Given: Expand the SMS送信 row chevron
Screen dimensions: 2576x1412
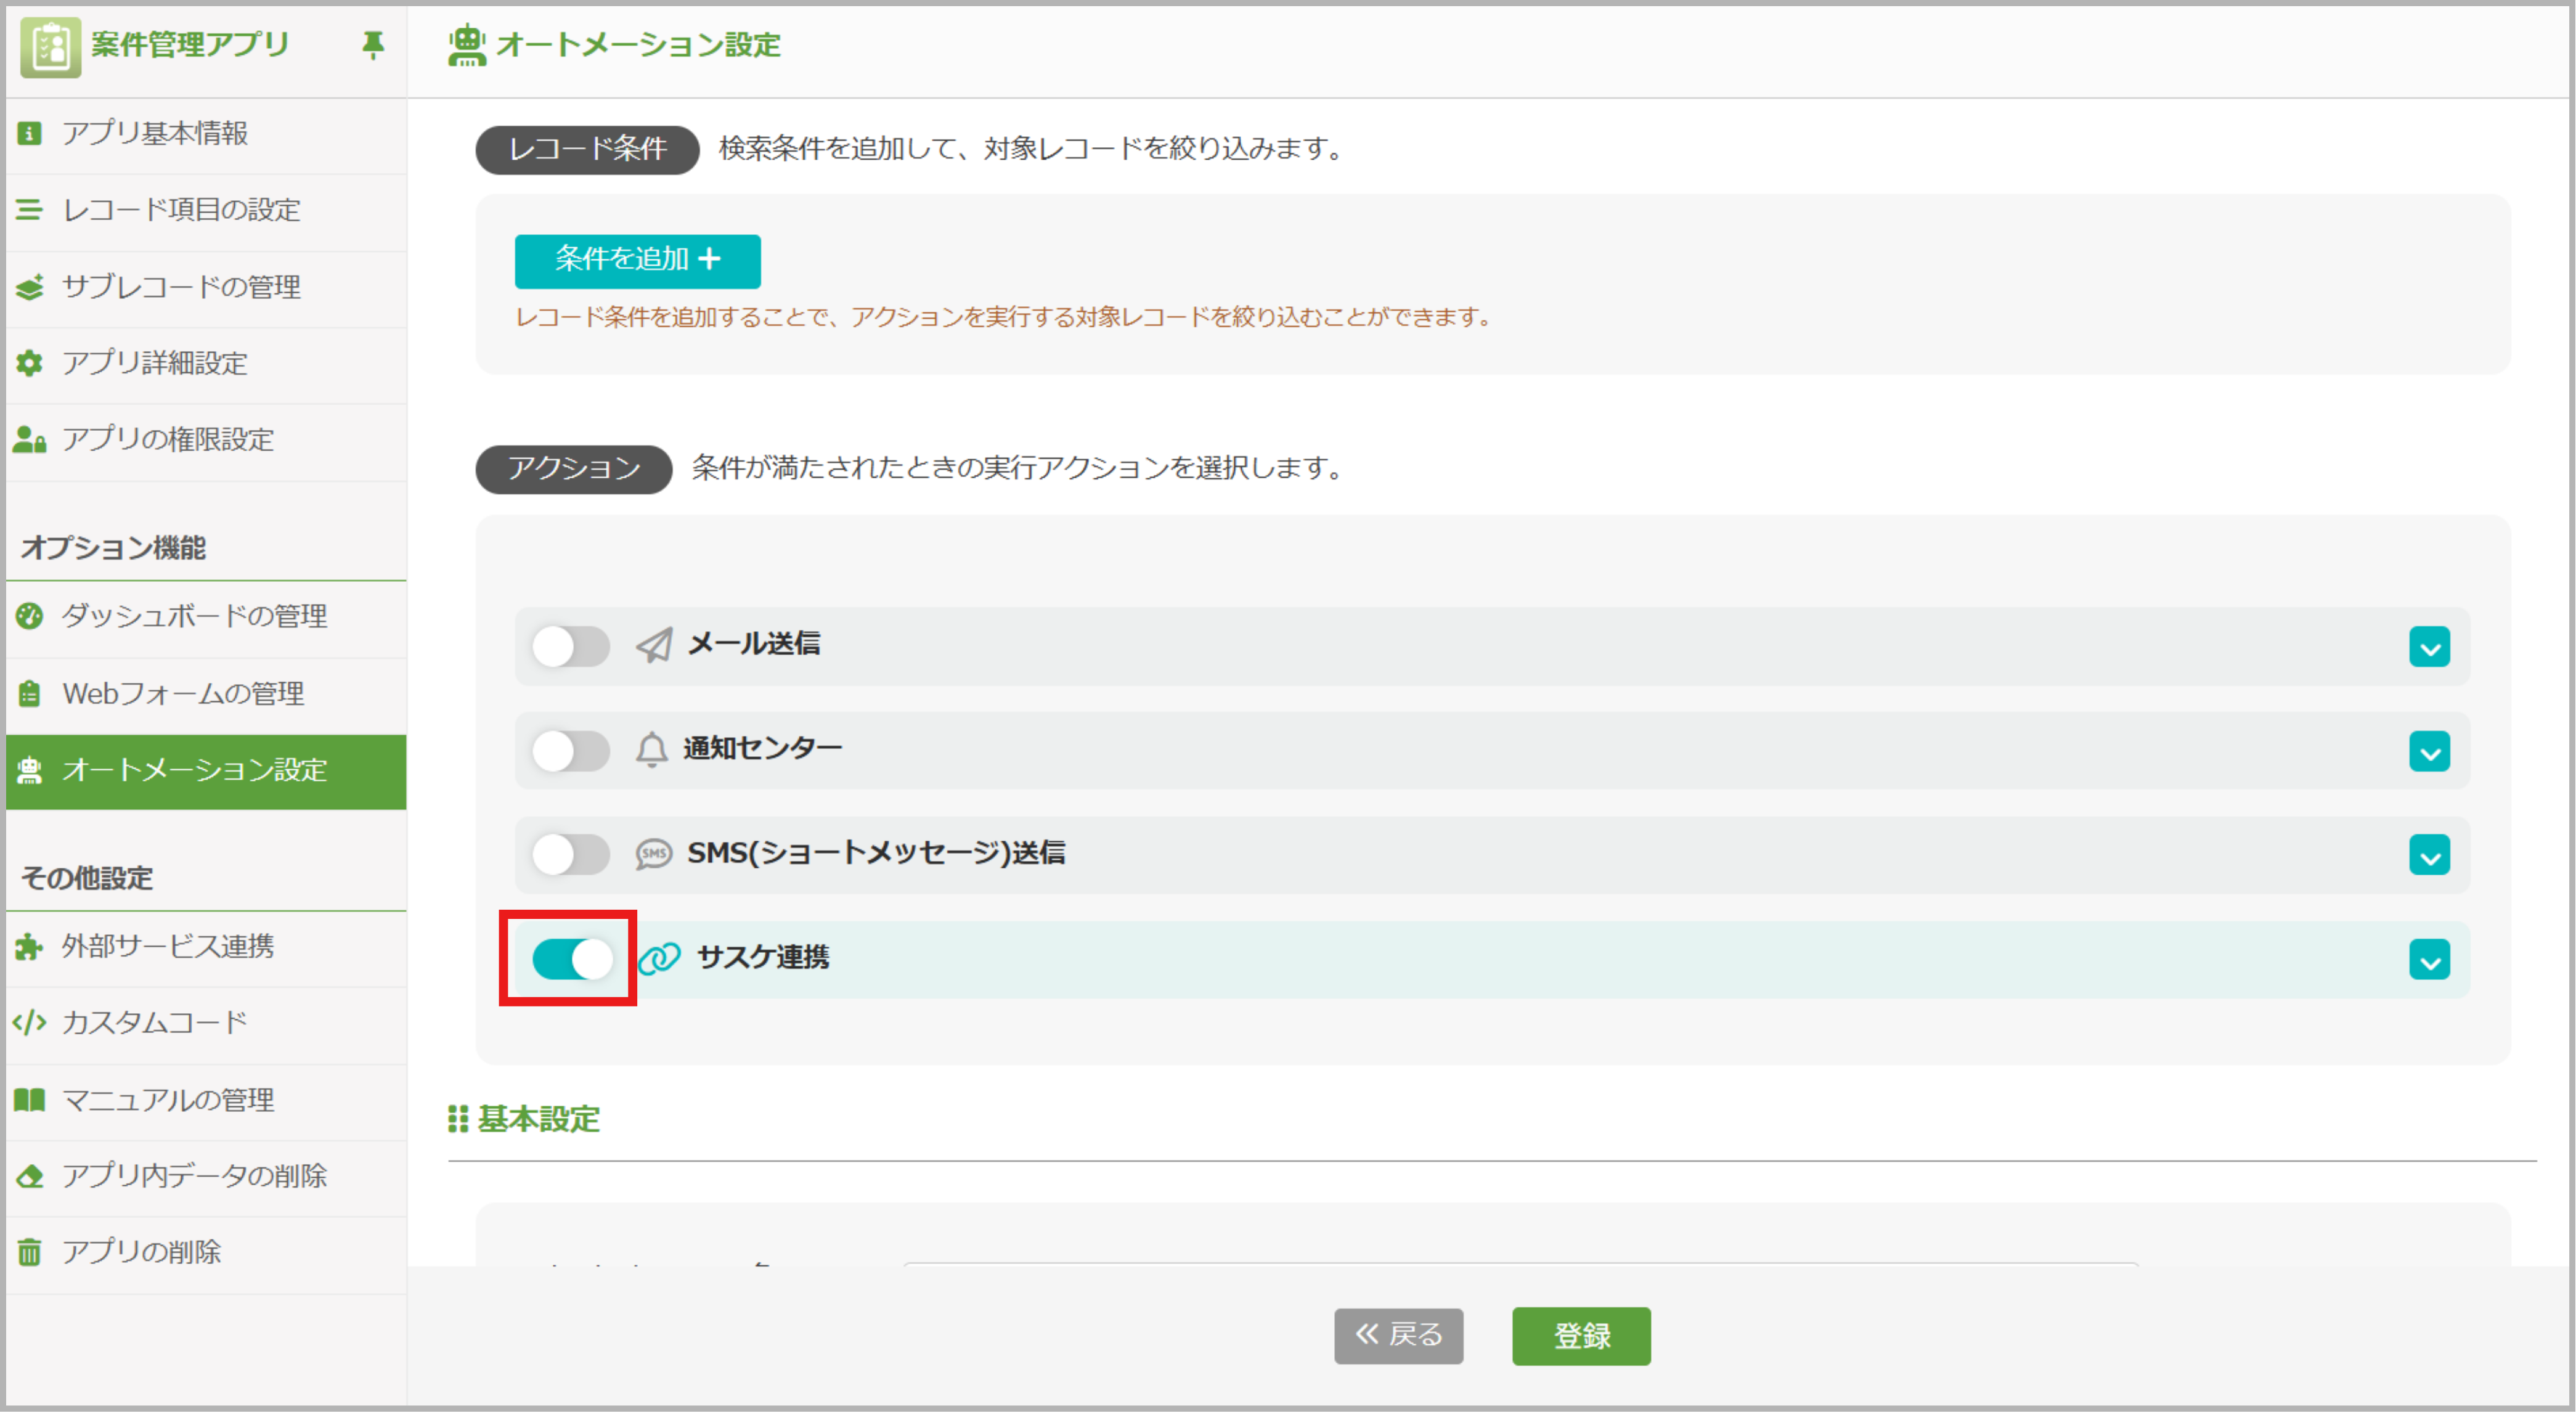Looking at the screenshot, I should point(2429,855).
